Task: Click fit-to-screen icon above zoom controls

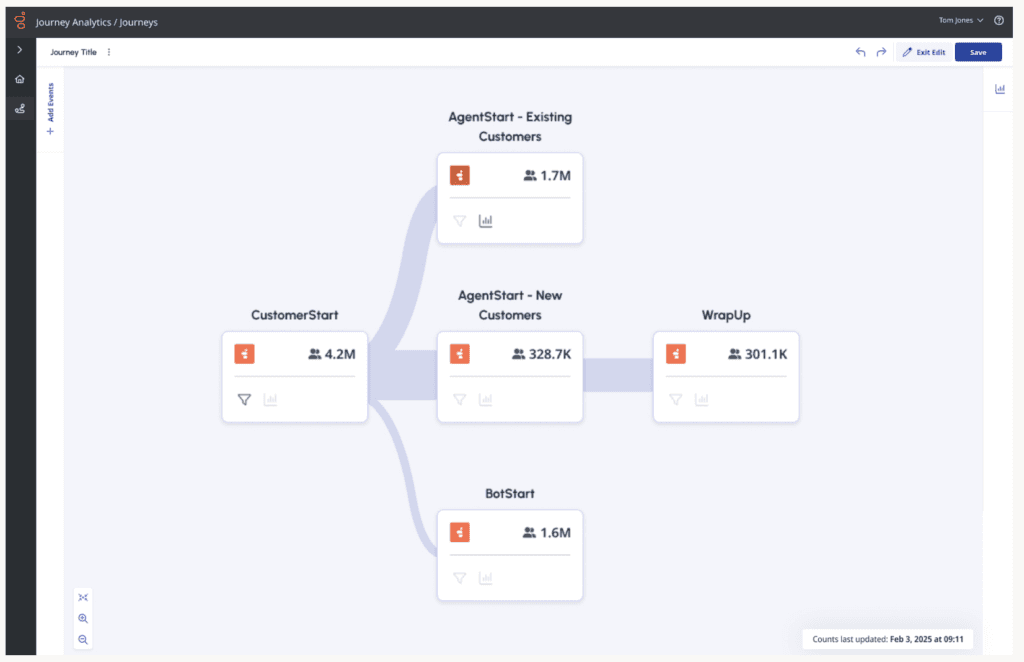Action: pos(83,597)
